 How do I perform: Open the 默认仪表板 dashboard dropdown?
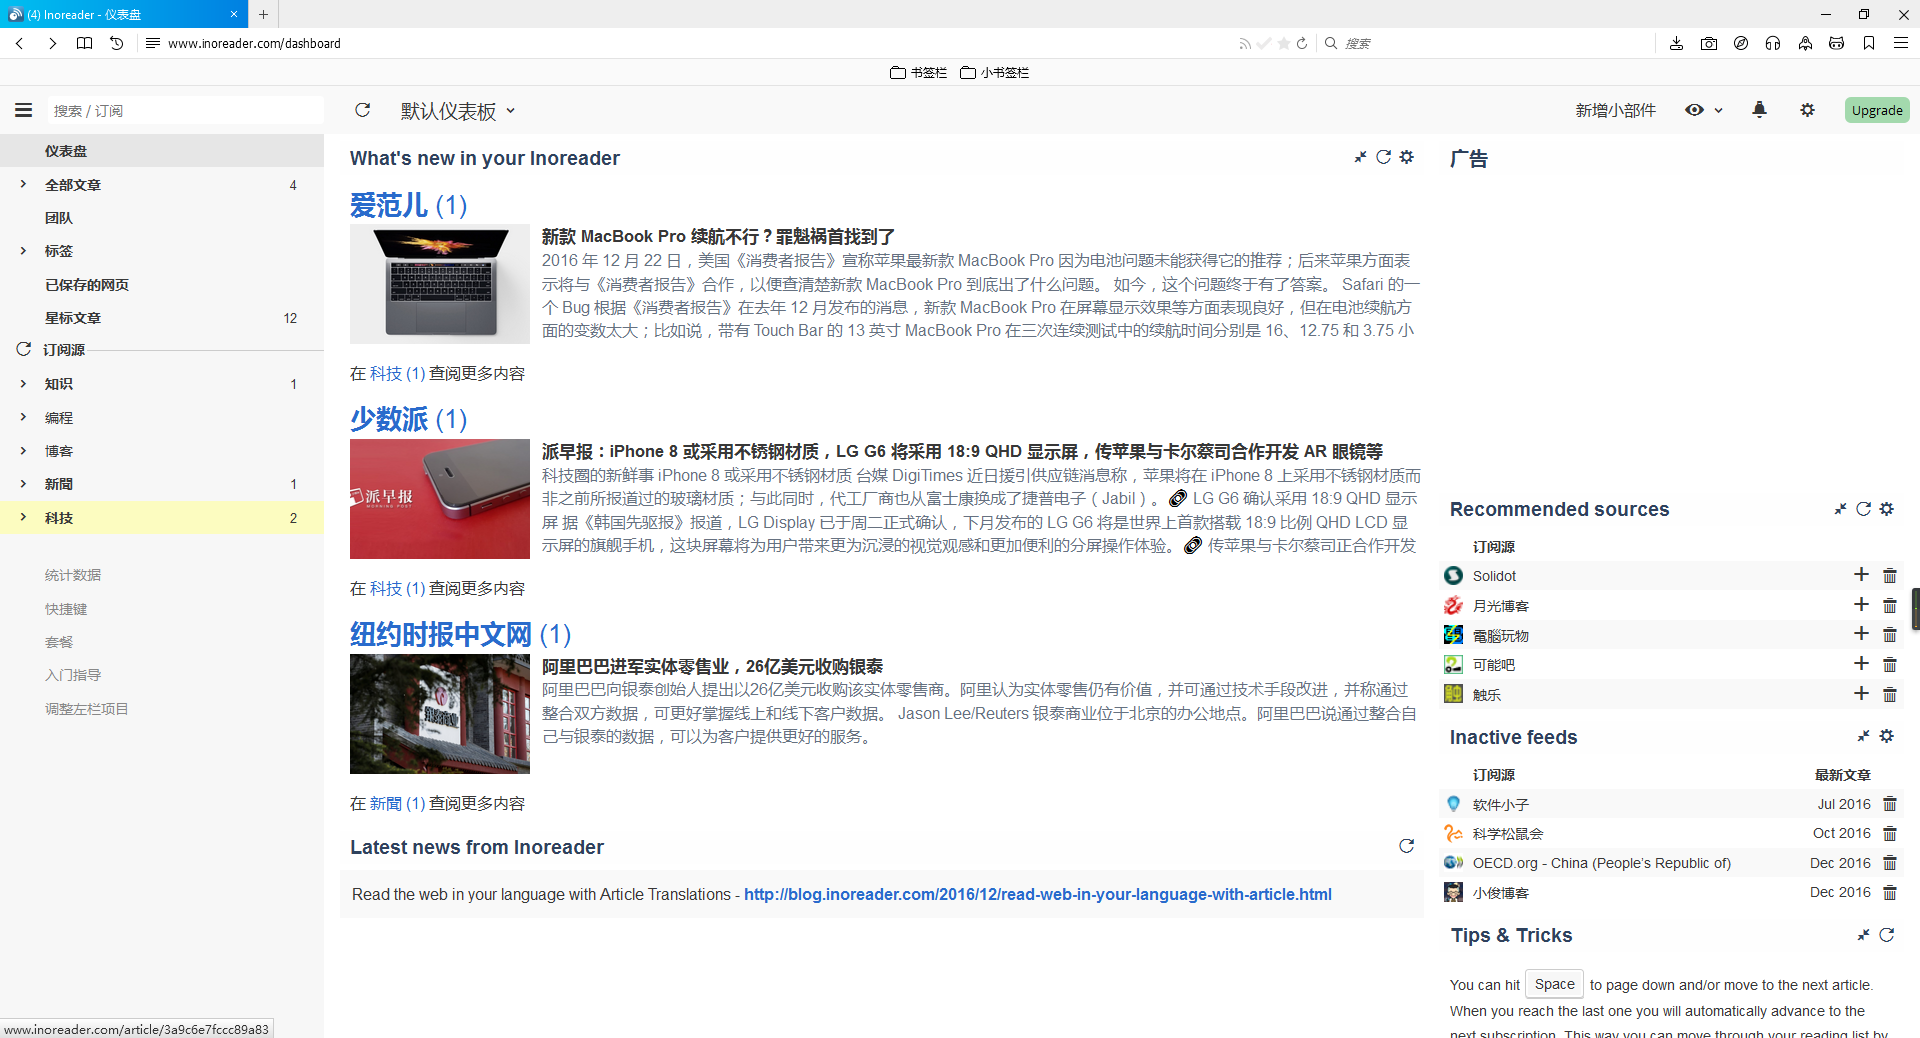click(x=458, y=111)
